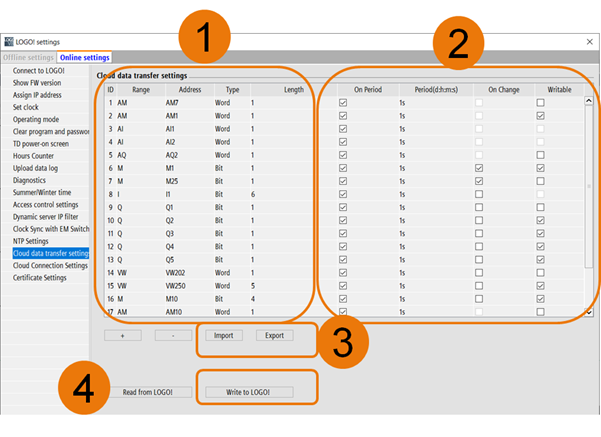Click the Import button
This screenshot has height=437, width=601.
(x=223, y=335)
